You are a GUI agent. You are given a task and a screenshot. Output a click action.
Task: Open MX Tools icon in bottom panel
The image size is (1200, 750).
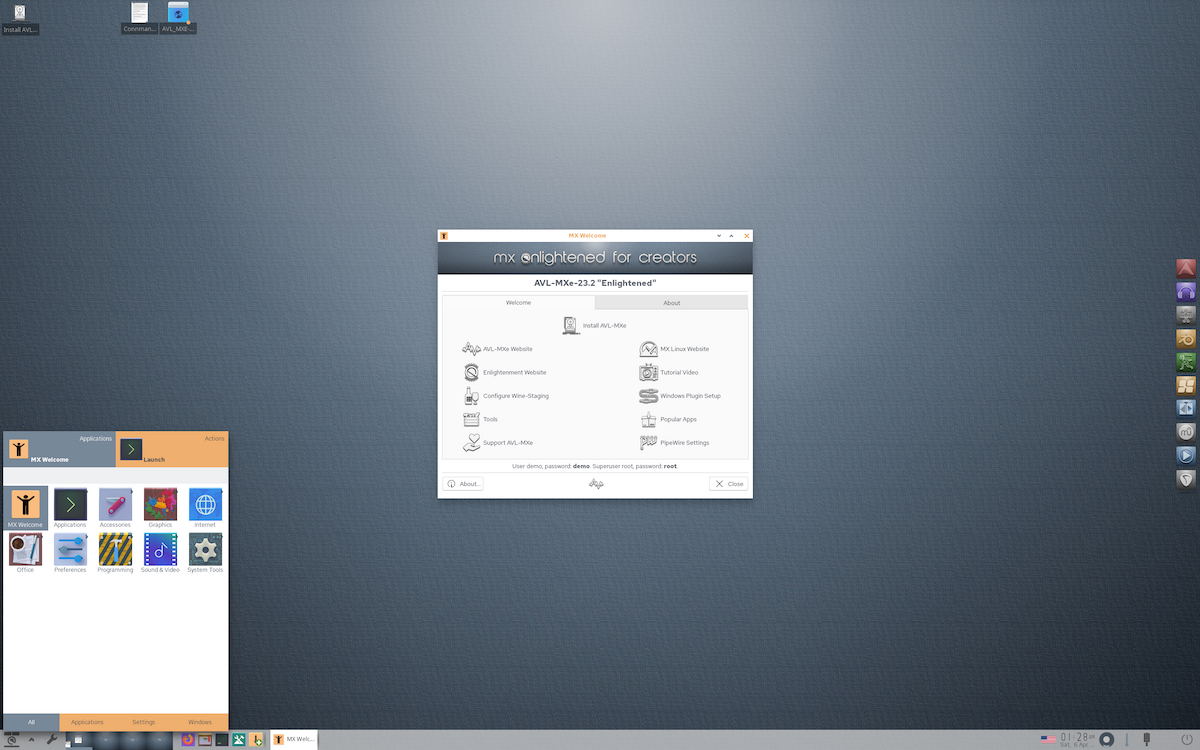(x=240, y=740)
